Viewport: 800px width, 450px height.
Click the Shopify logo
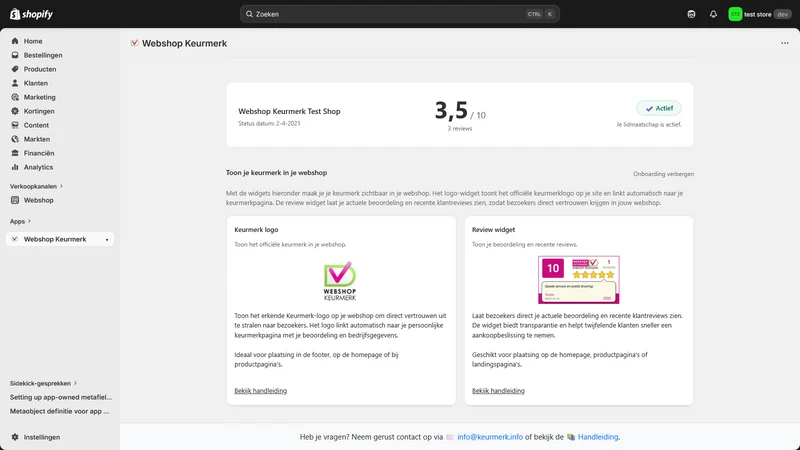pos(31,14)
